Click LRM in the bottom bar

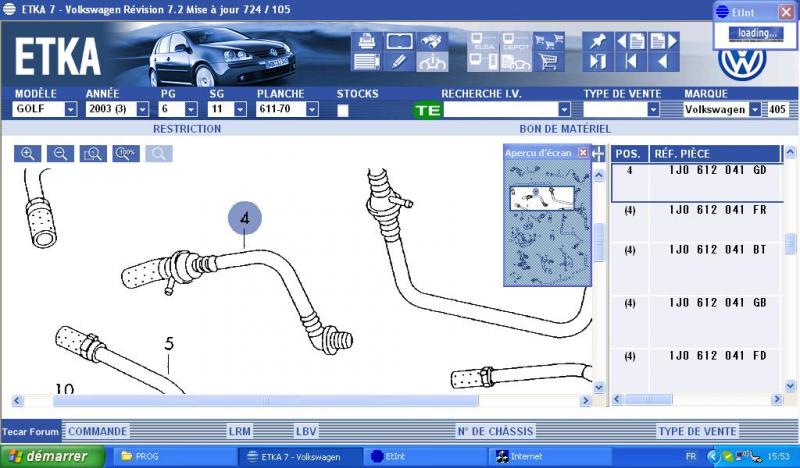[x=240, y=431]
